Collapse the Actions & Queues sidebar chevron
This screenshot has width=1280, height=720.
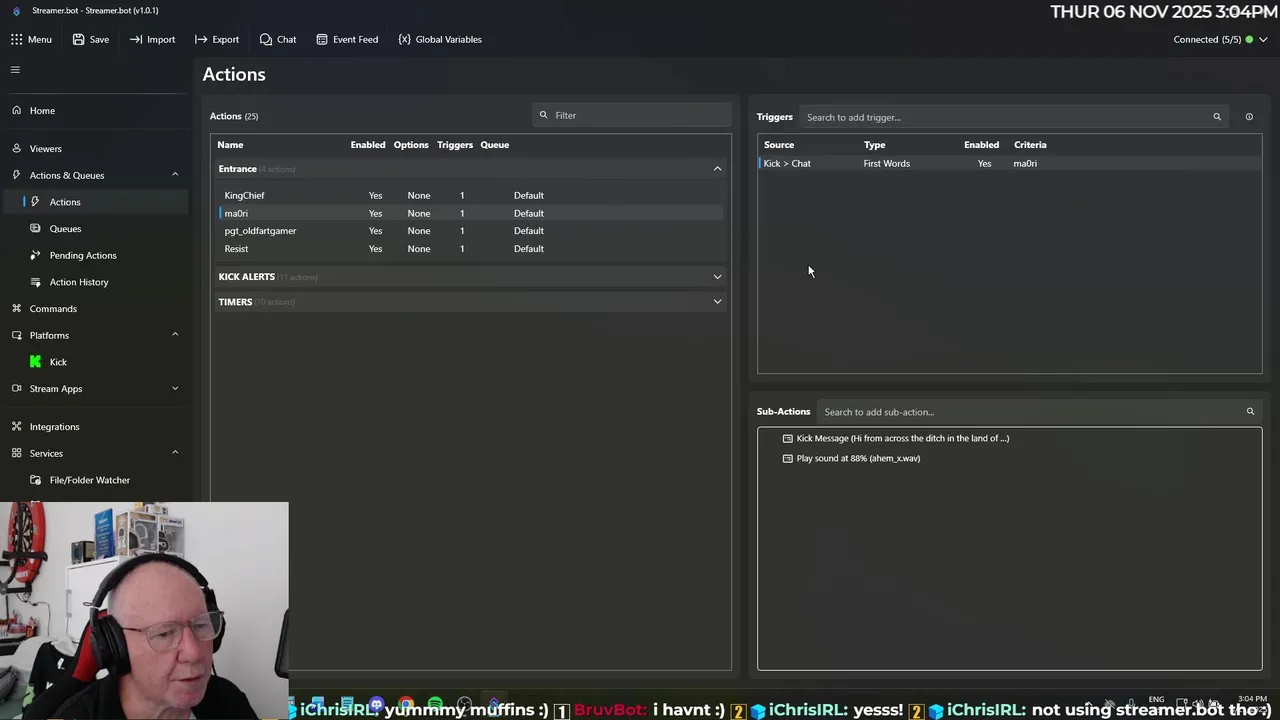(x=175, y=175)
